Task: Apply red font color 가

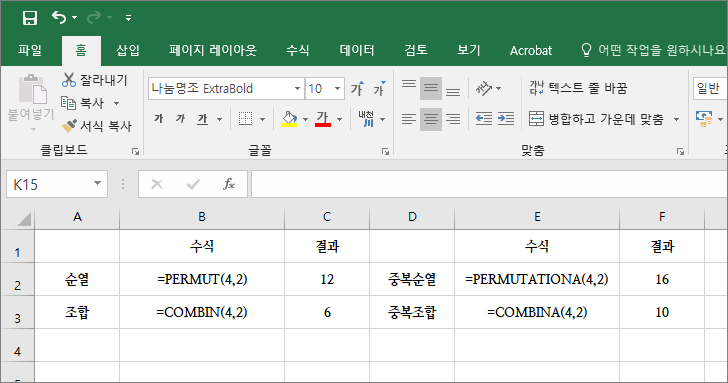Action: (x=323, y=119)
